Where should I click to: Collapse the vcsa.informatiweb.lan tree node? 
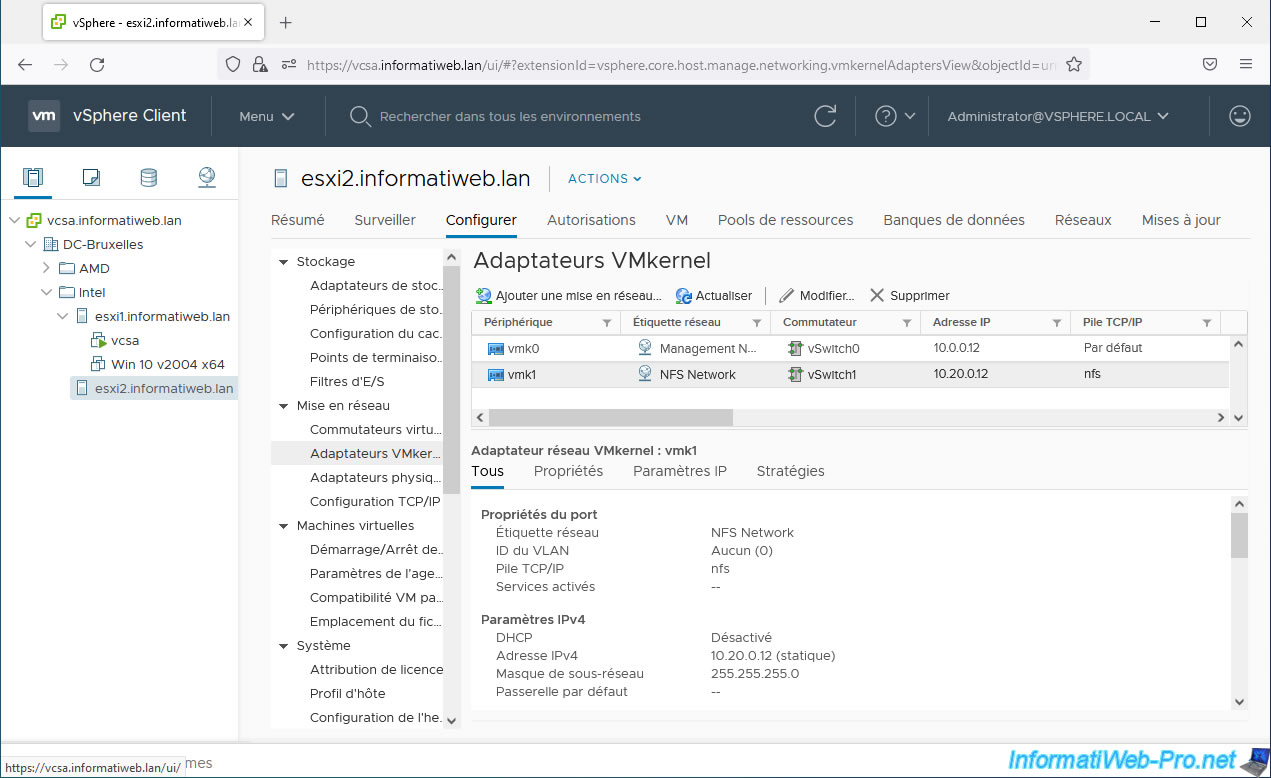click(x=14, y=220)
